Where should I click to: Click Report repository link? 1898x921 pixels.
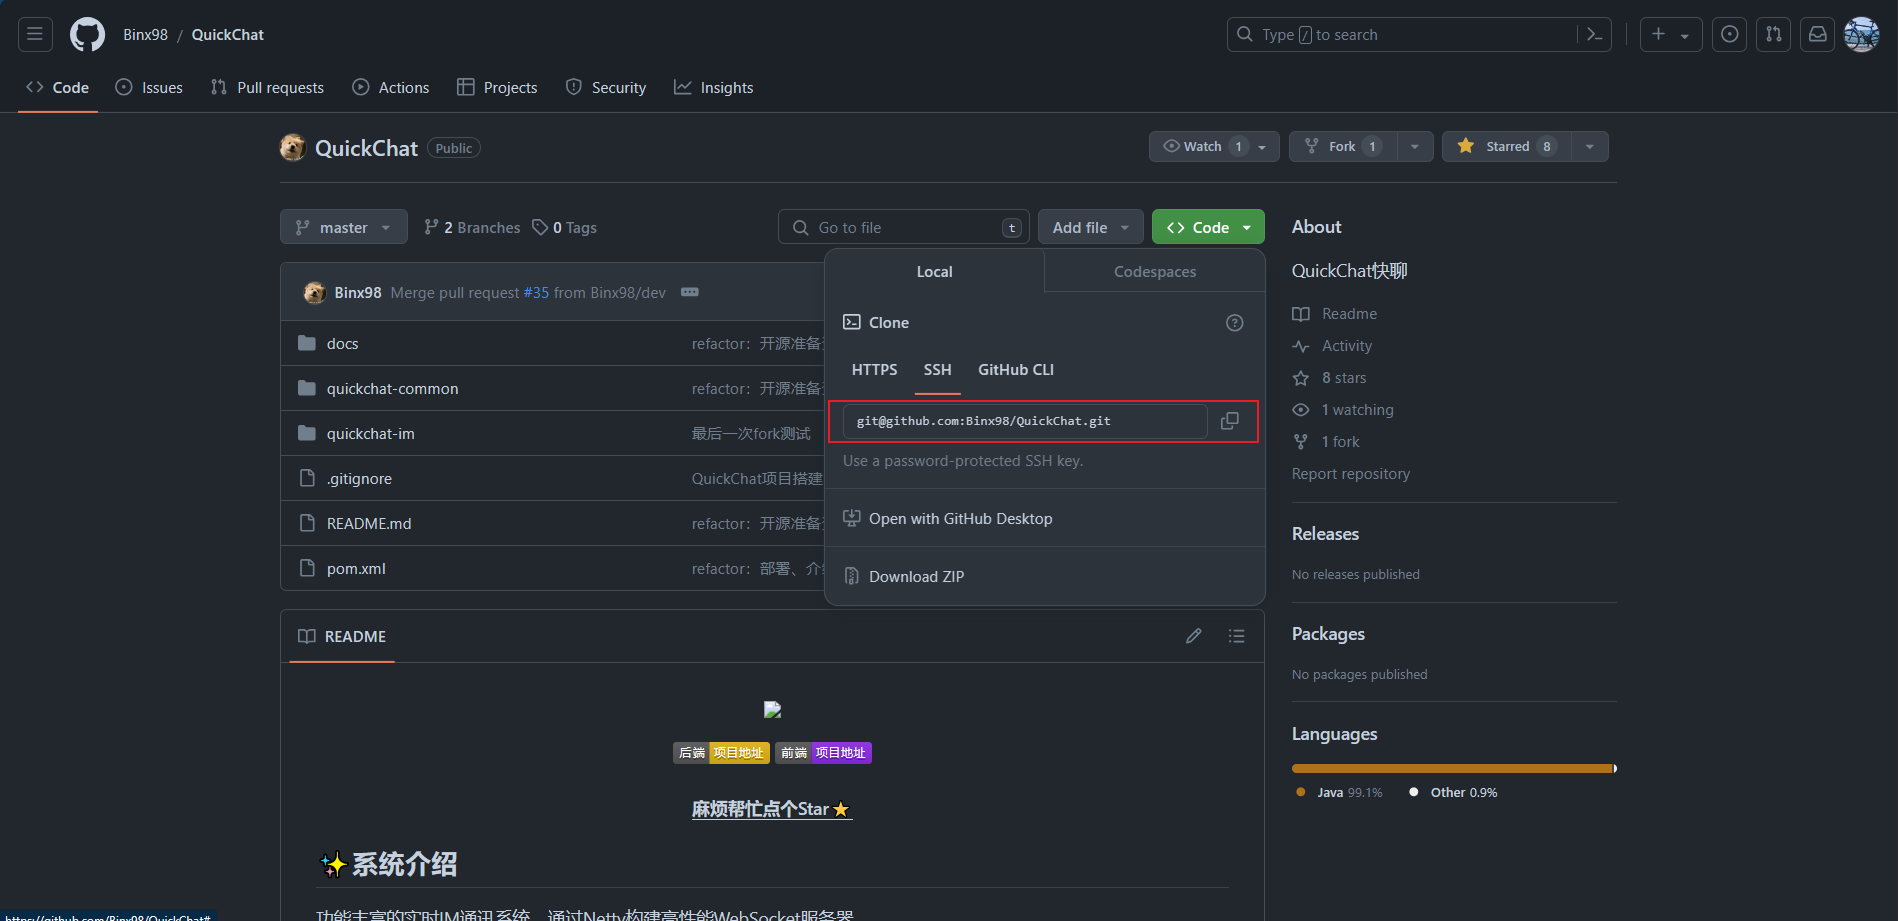coord(1351,473)
